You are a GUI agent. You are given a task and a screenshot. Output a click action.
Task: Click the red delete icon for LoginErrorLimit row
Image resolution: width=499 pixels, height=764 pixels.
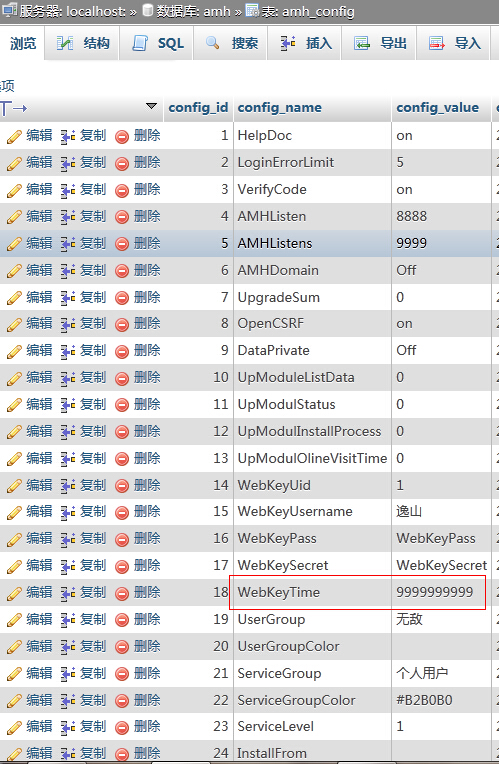tap(122, 164)
